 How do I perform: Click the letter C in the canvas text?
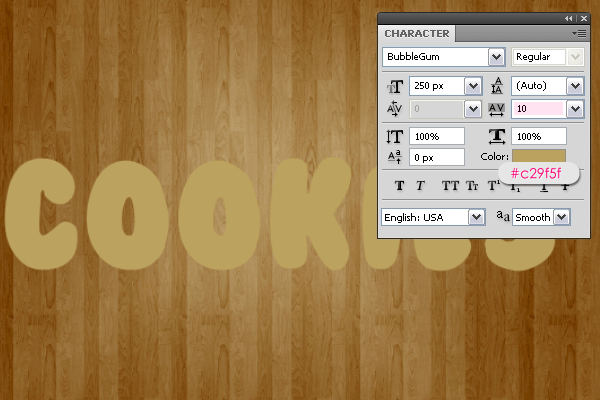pyautogui.click(x=23, y=214)
